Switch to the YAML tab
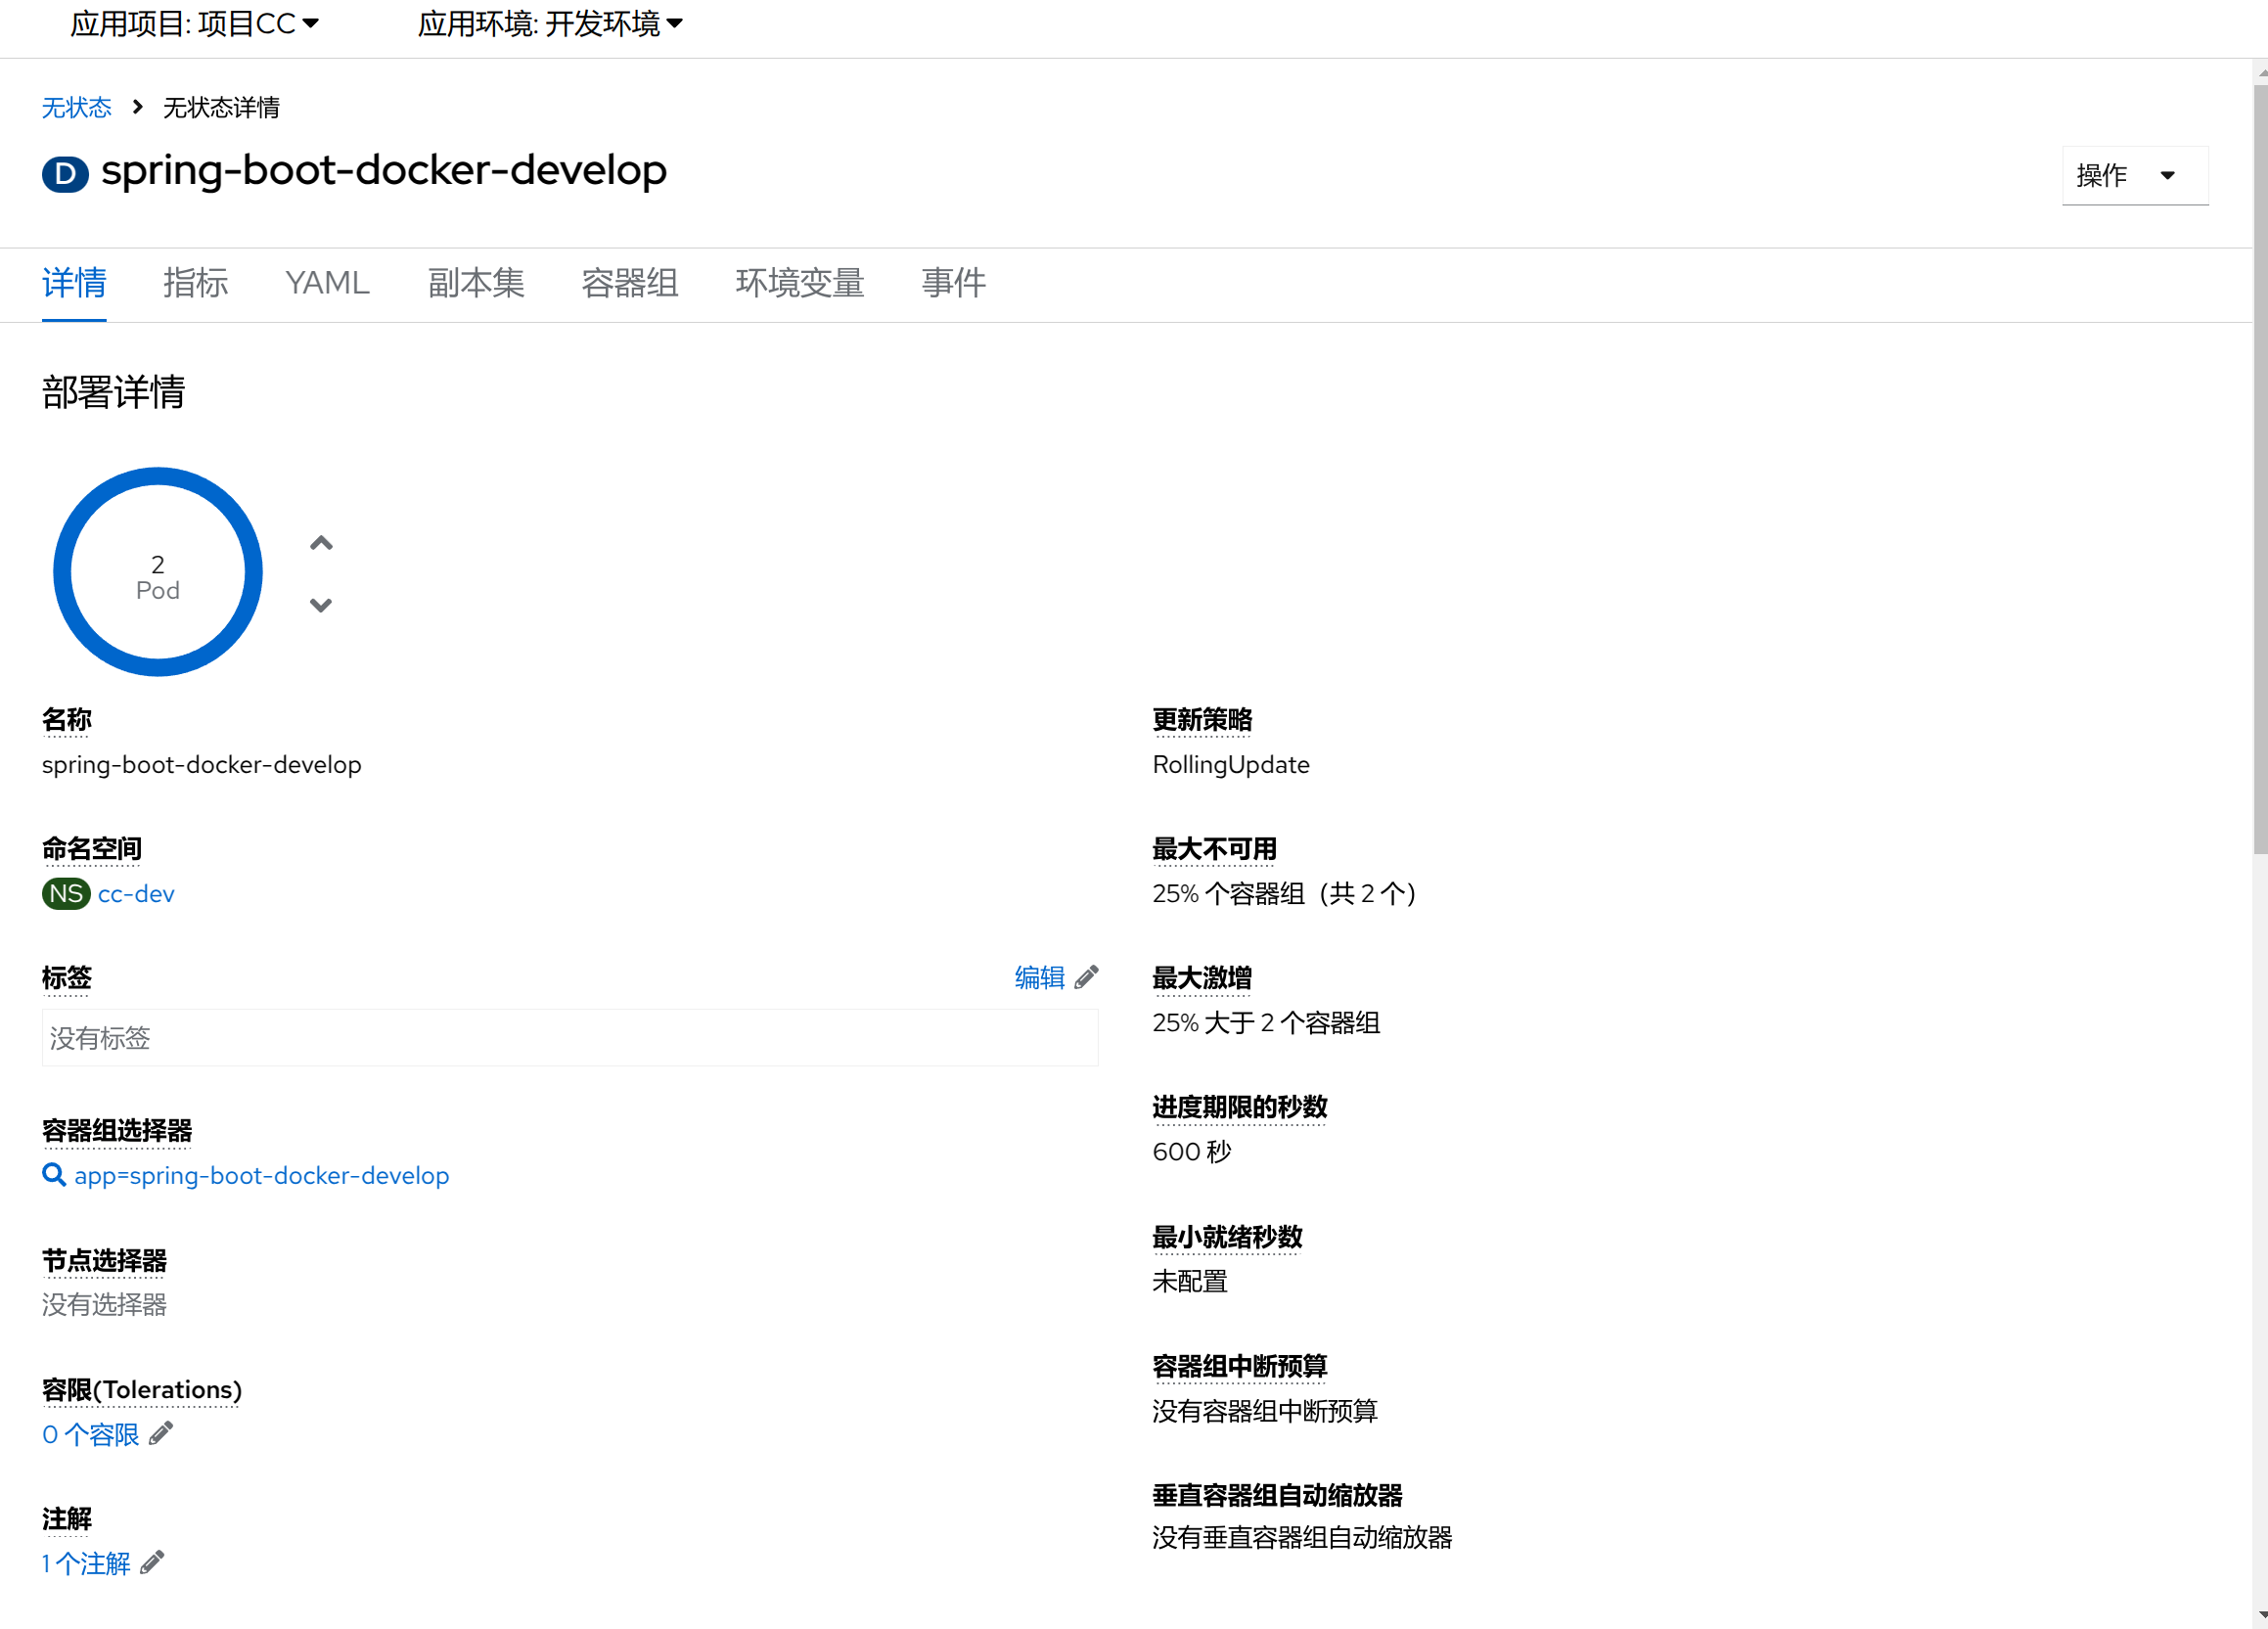Image resolution: width=2268 pixels, height=1629 pixels. (x=327, y=283)
